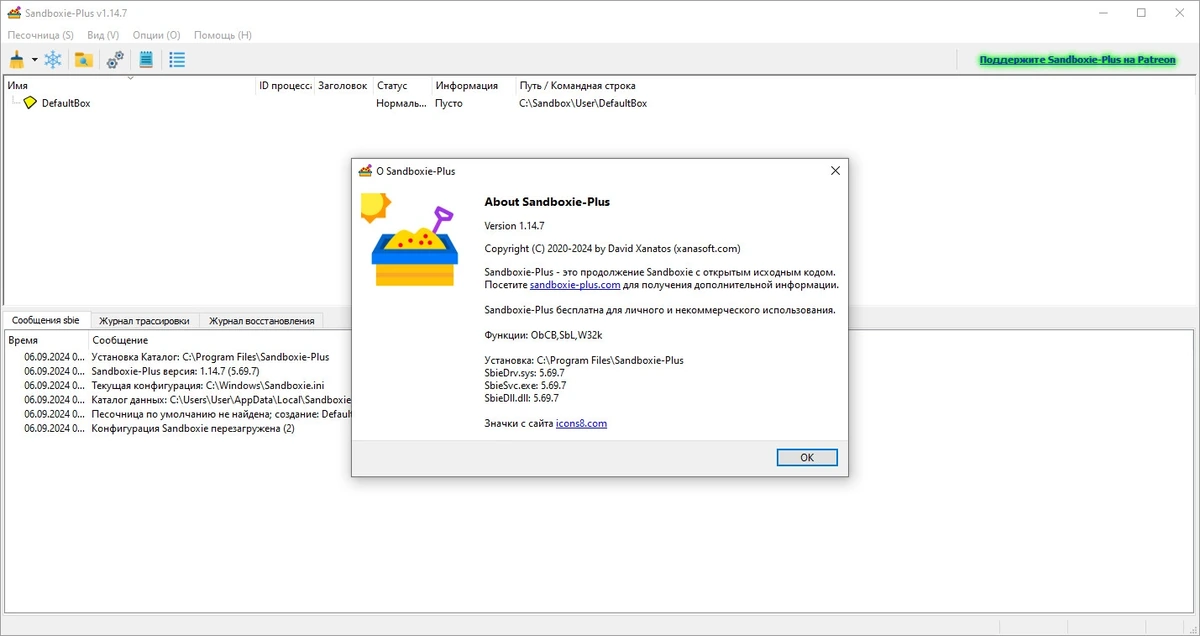The width and height of the screenshot is (1200, 636).
Task: Click the blue notepad toolbar icon
Action: click(x=146, y=60)
